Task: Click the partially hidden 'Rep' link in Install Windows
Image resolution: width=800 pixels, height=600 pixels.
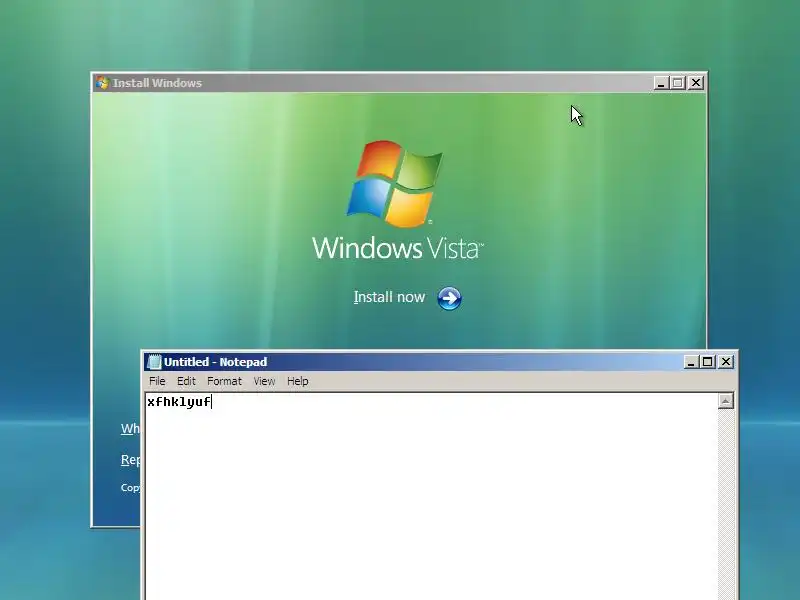Action: pos(130,460)
